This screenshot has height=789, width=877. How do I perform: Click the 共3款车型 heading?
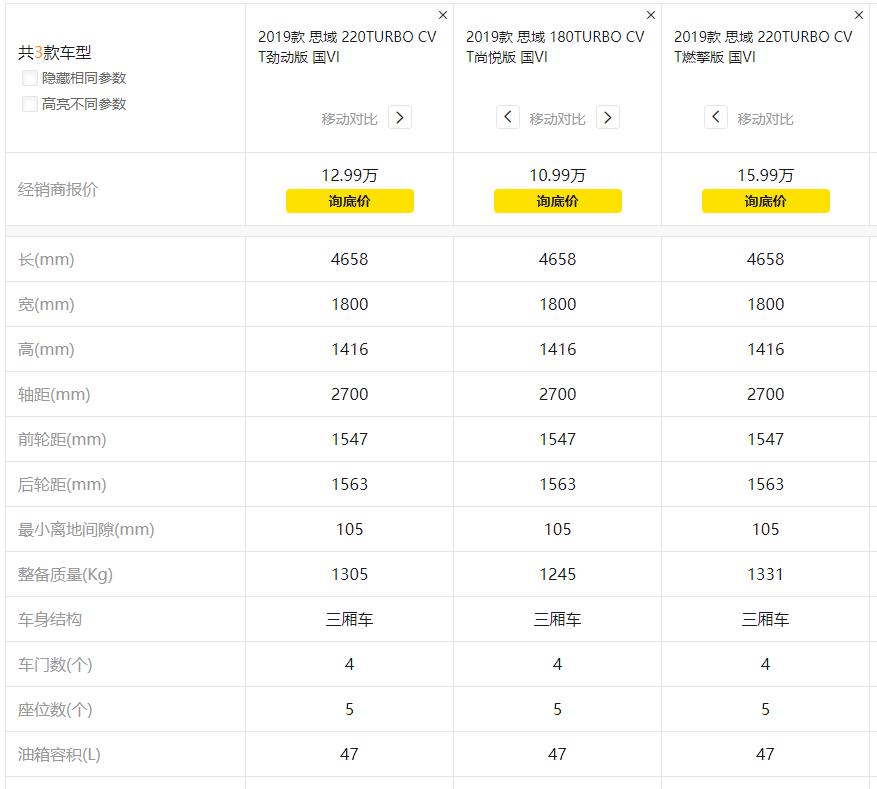tap(54, 53)
